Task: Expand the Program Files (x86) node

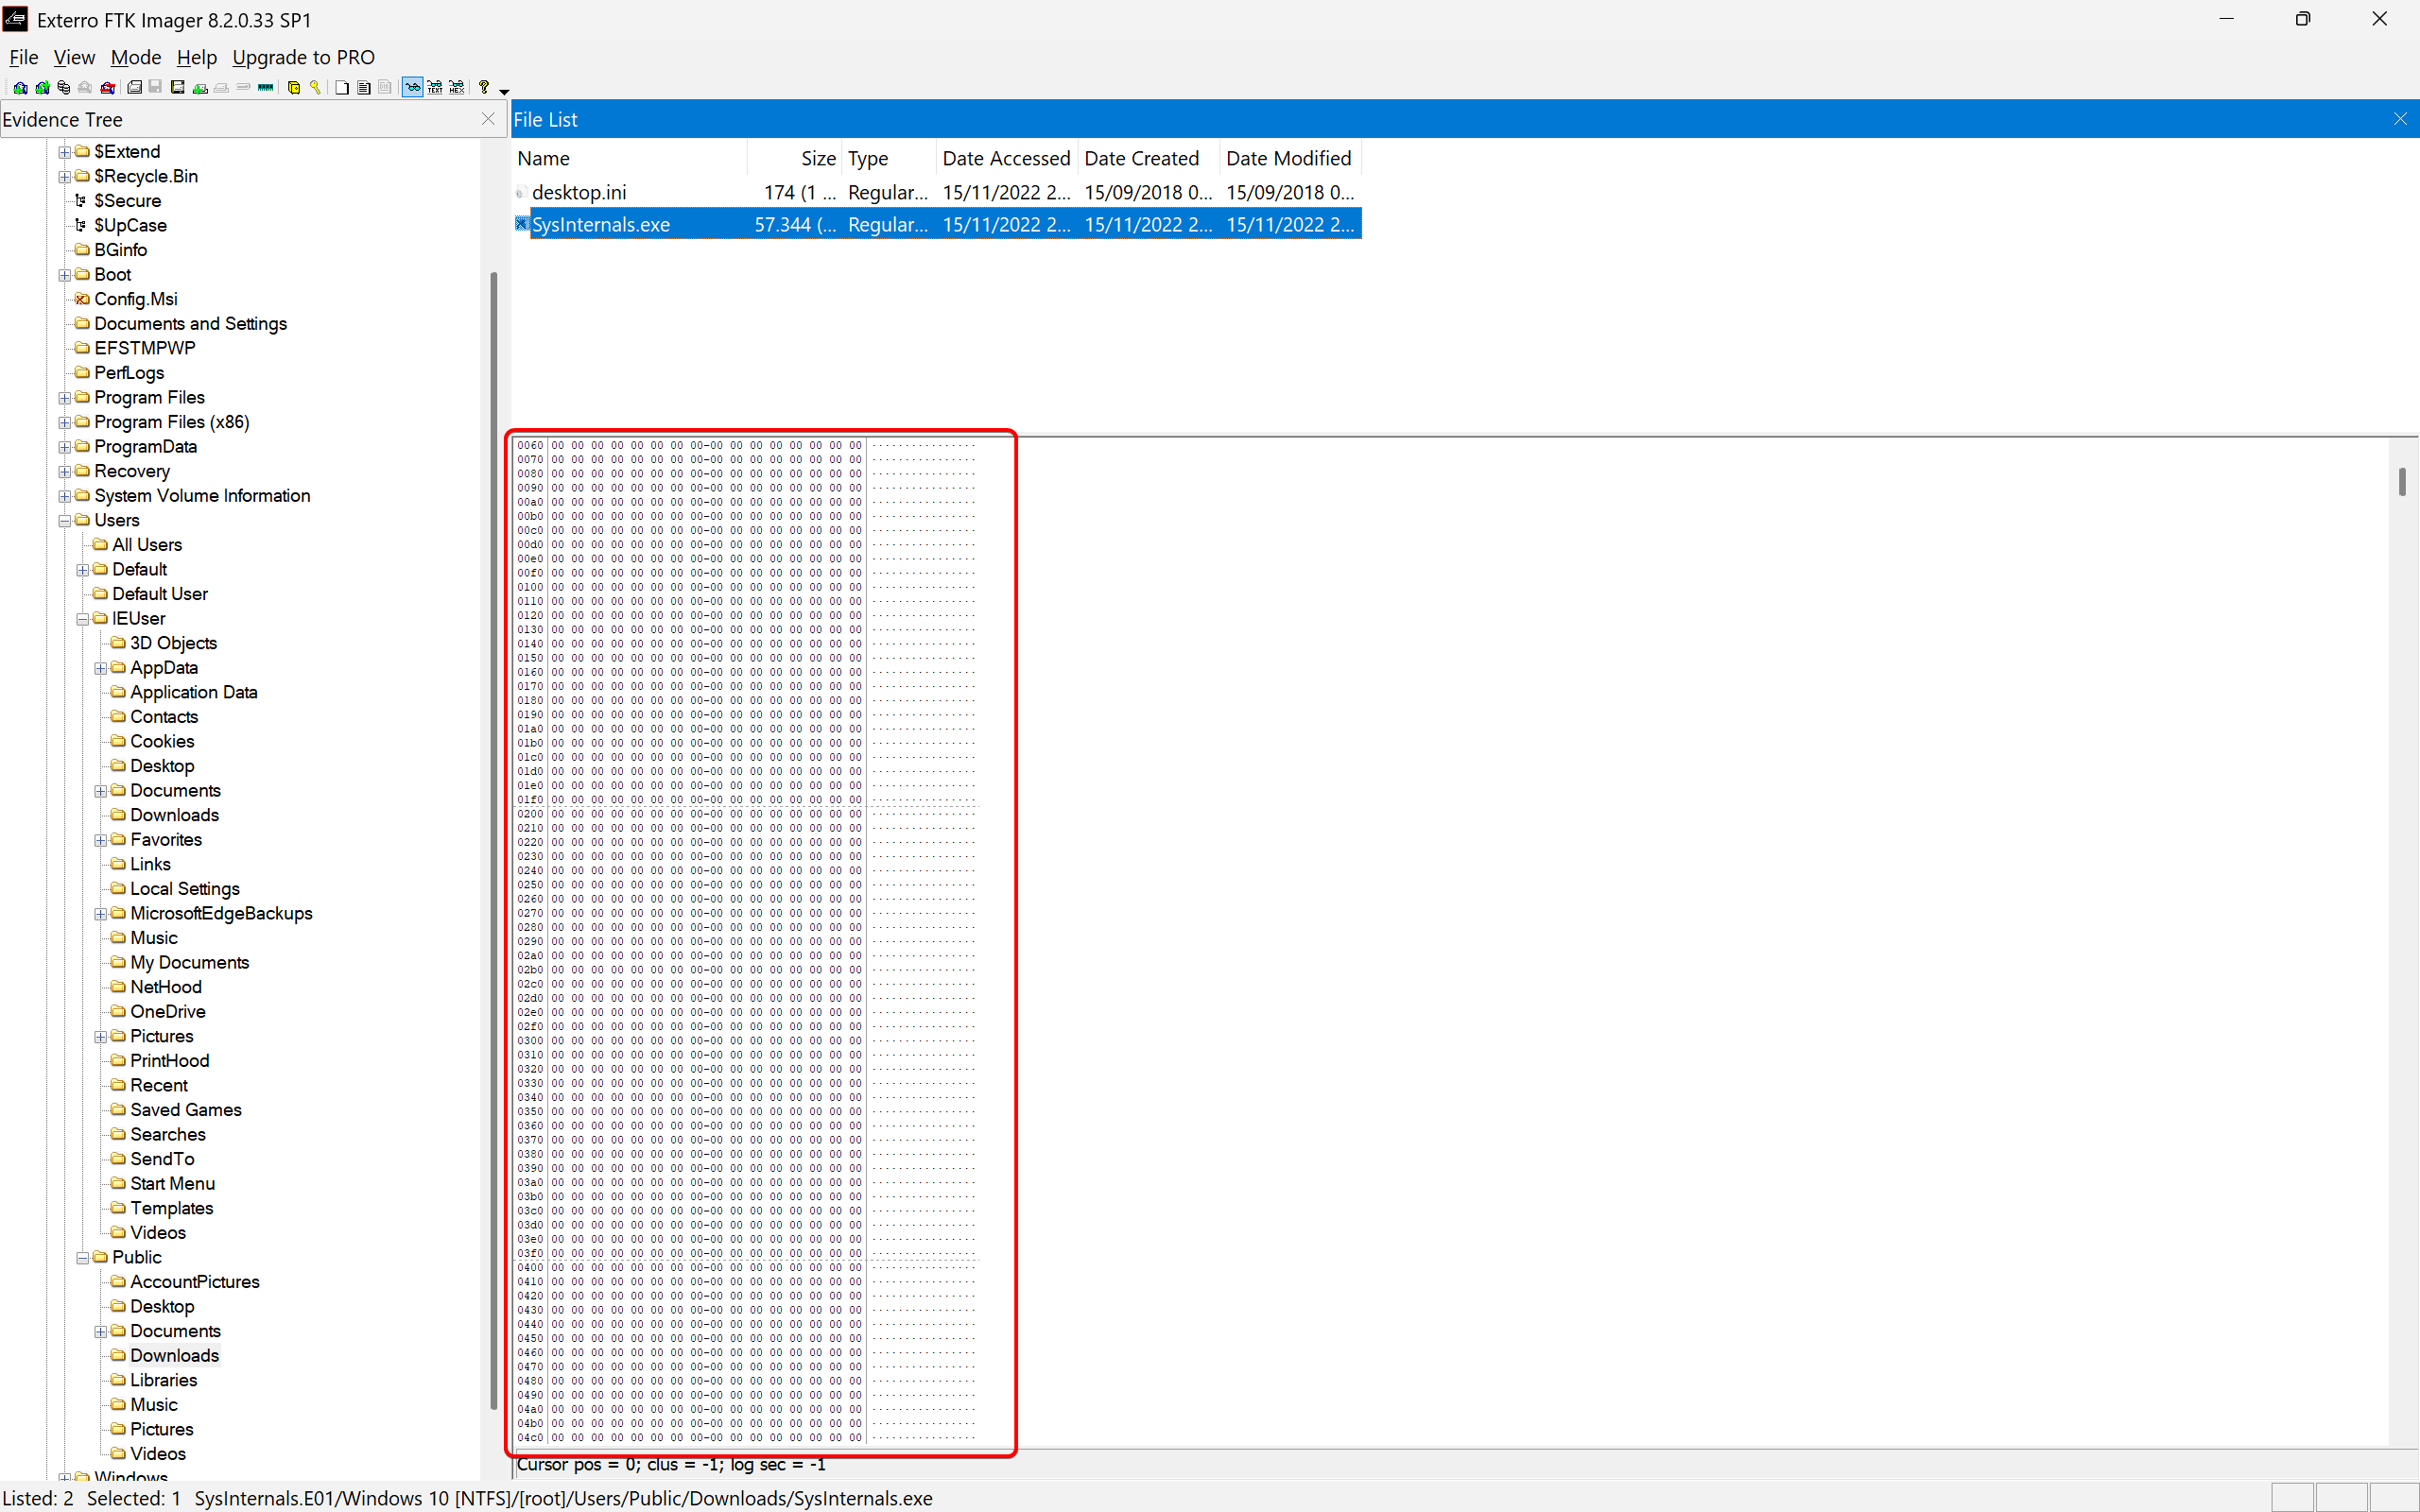Action: tap(65, 423)
